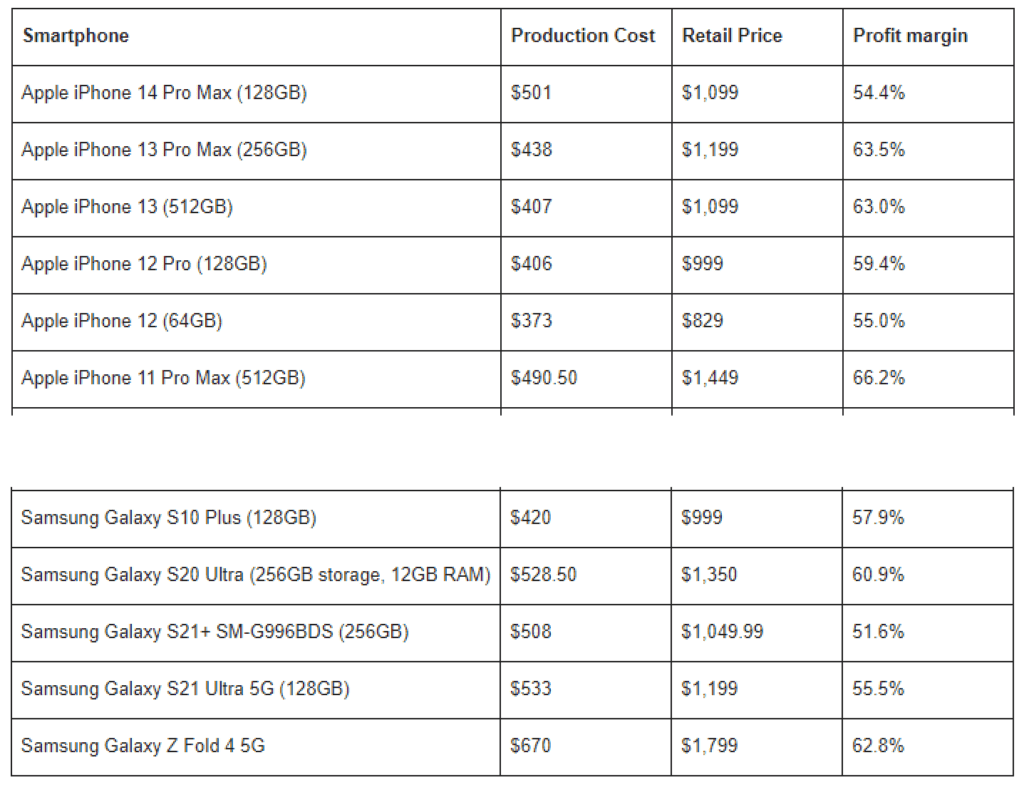Select the $670 production cost cell

(531, 746)
